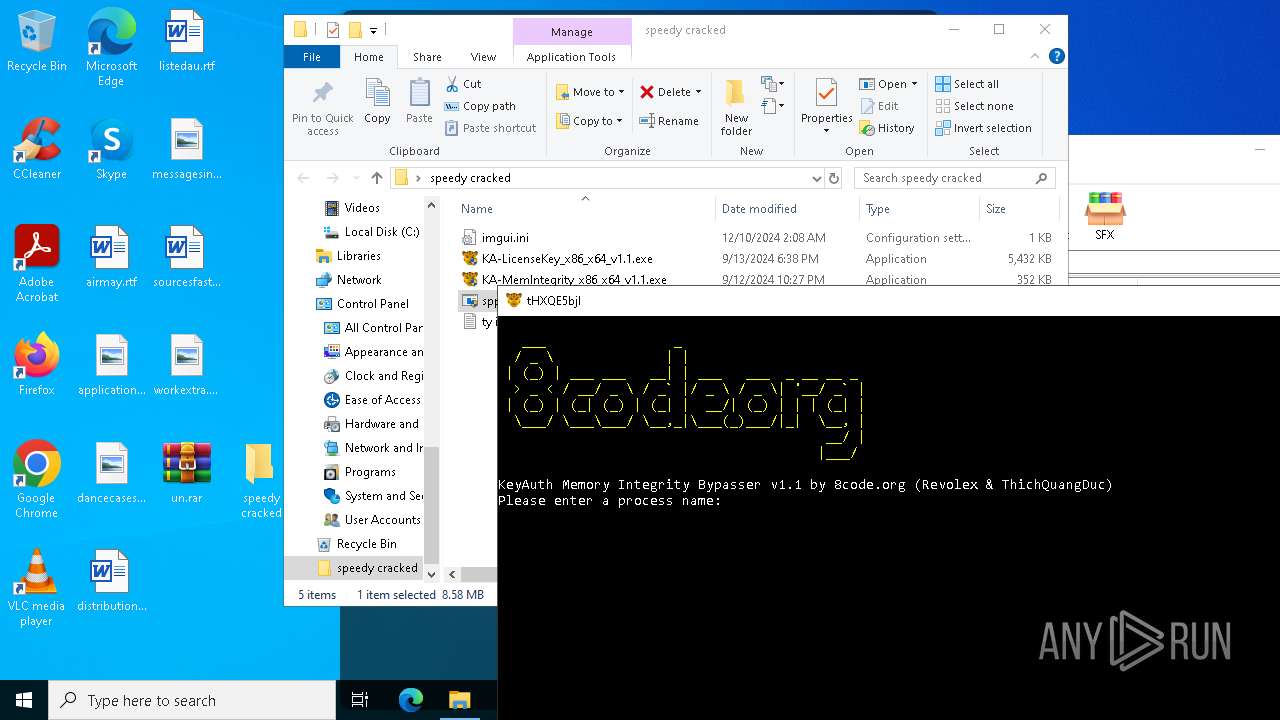1280x720 pixels.
Task: Click the Windows Start button
Action: pos(24,700)
